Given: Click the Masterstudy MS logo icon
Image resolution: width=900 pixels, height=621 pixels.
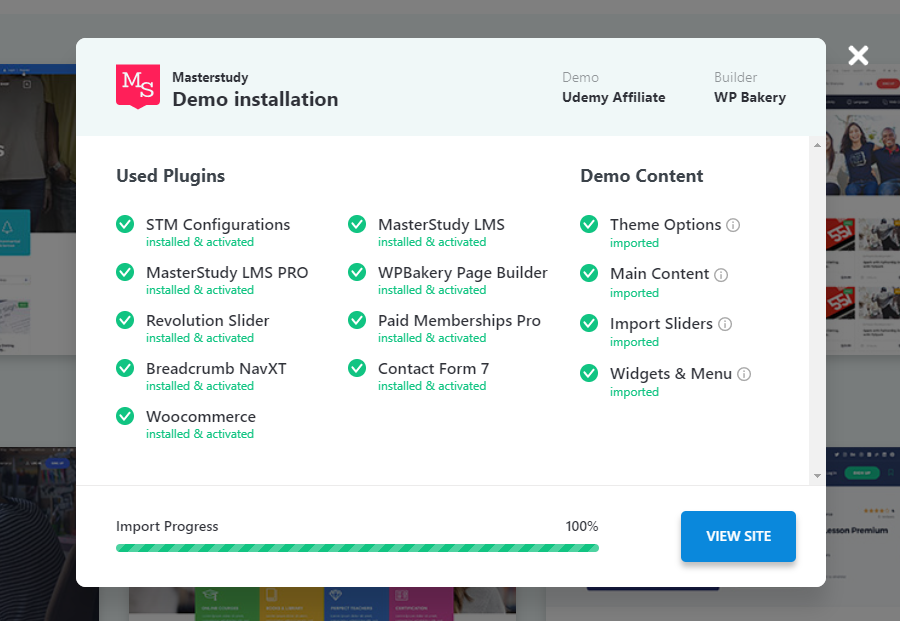Looking at the screenshot, I should pyautogui.click(x=138, y=86).
